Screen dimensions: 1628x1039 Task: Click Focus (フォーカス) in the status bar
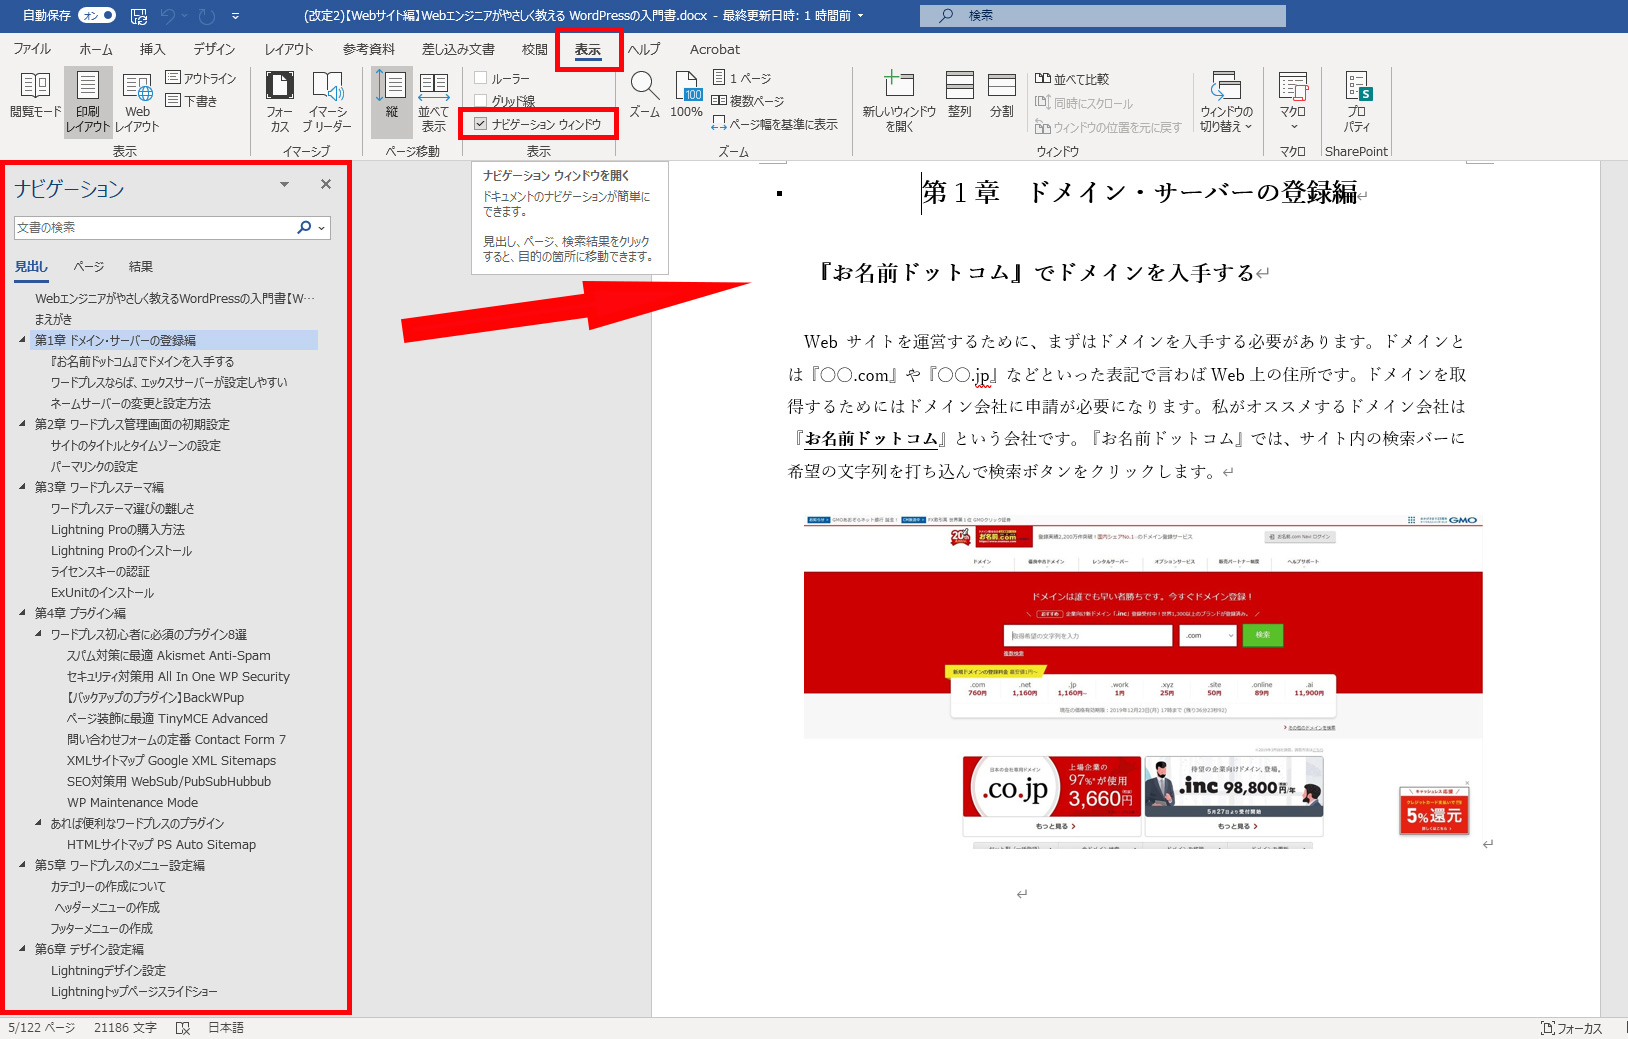[1572, 1028]
